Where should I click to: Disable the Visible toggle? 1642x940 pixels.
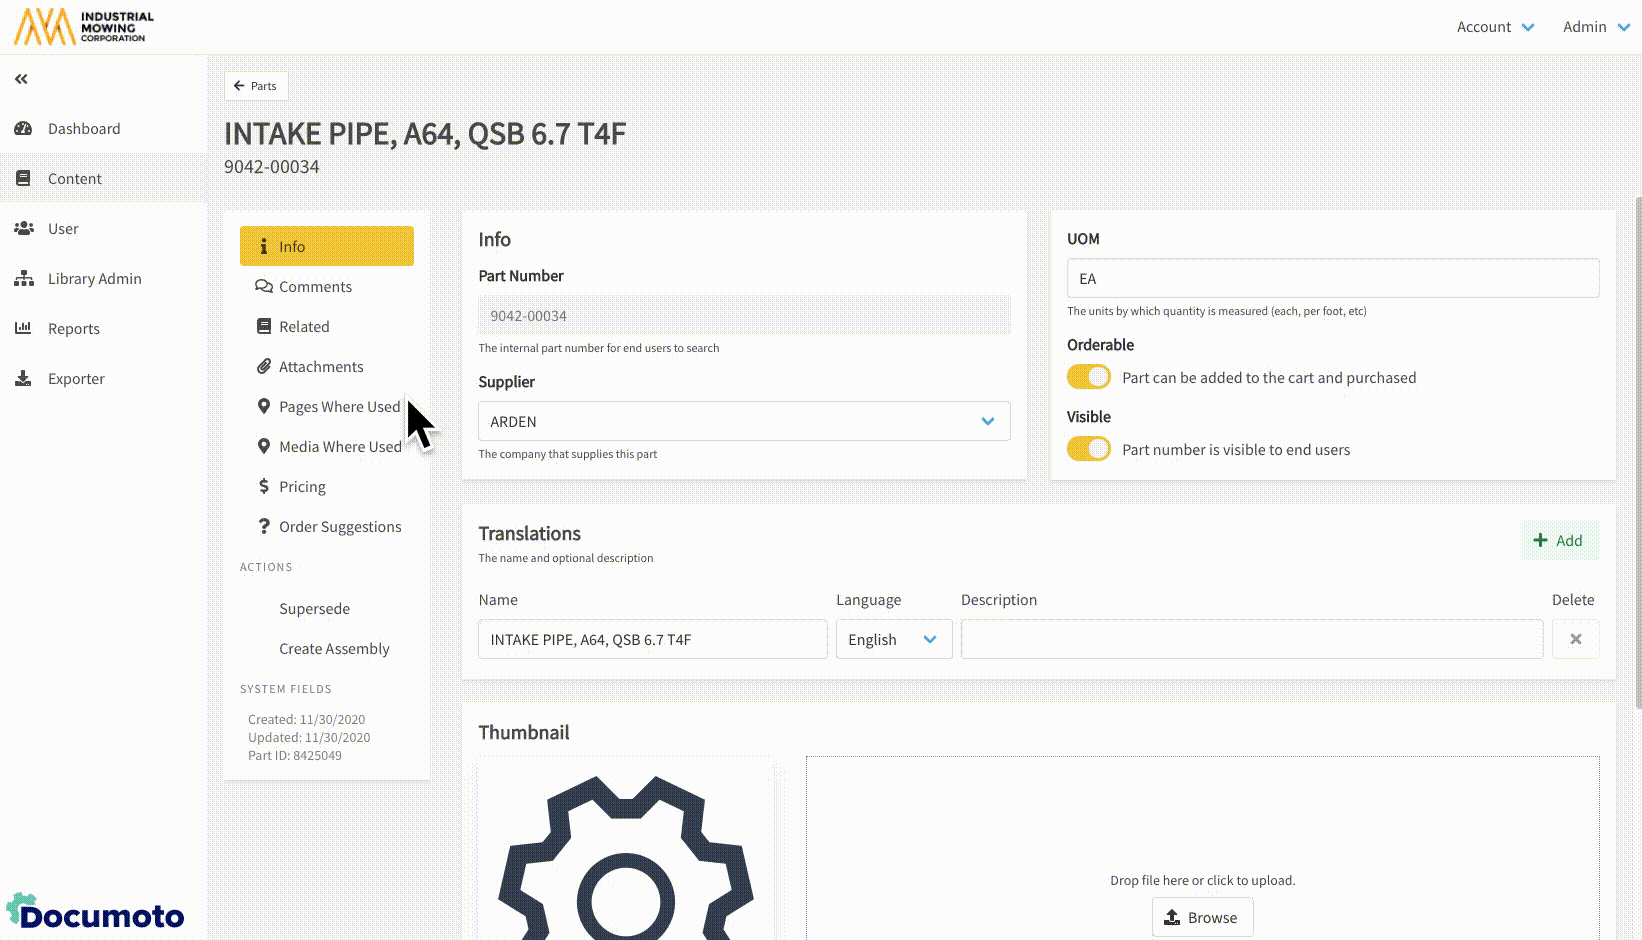pos(1088,449)
